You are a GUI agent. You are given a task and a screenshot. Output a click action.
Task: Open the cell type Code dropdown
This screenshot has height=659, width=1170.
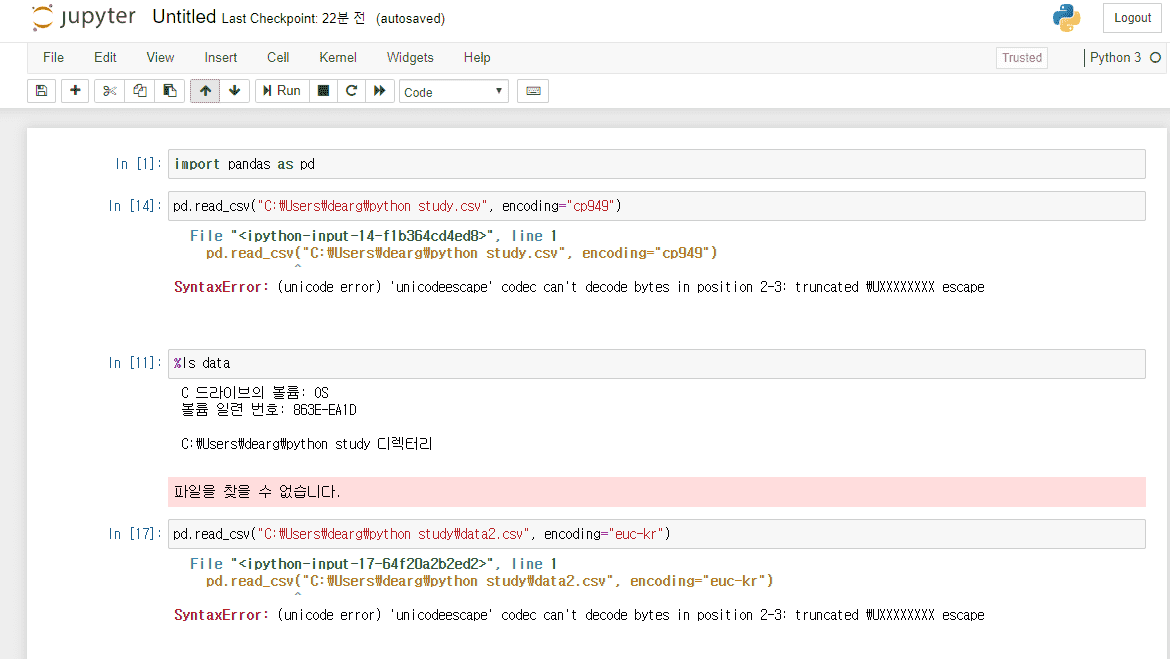tap(453, 92)
